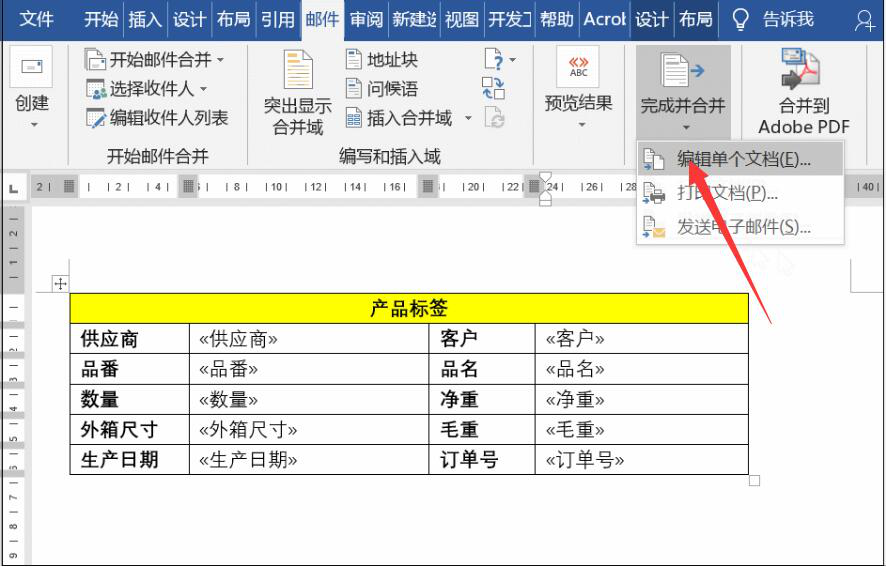Click 突出显示合并域 icon
Image resolution: width=886 pixels, height=567 pixels.
(298, 69)
